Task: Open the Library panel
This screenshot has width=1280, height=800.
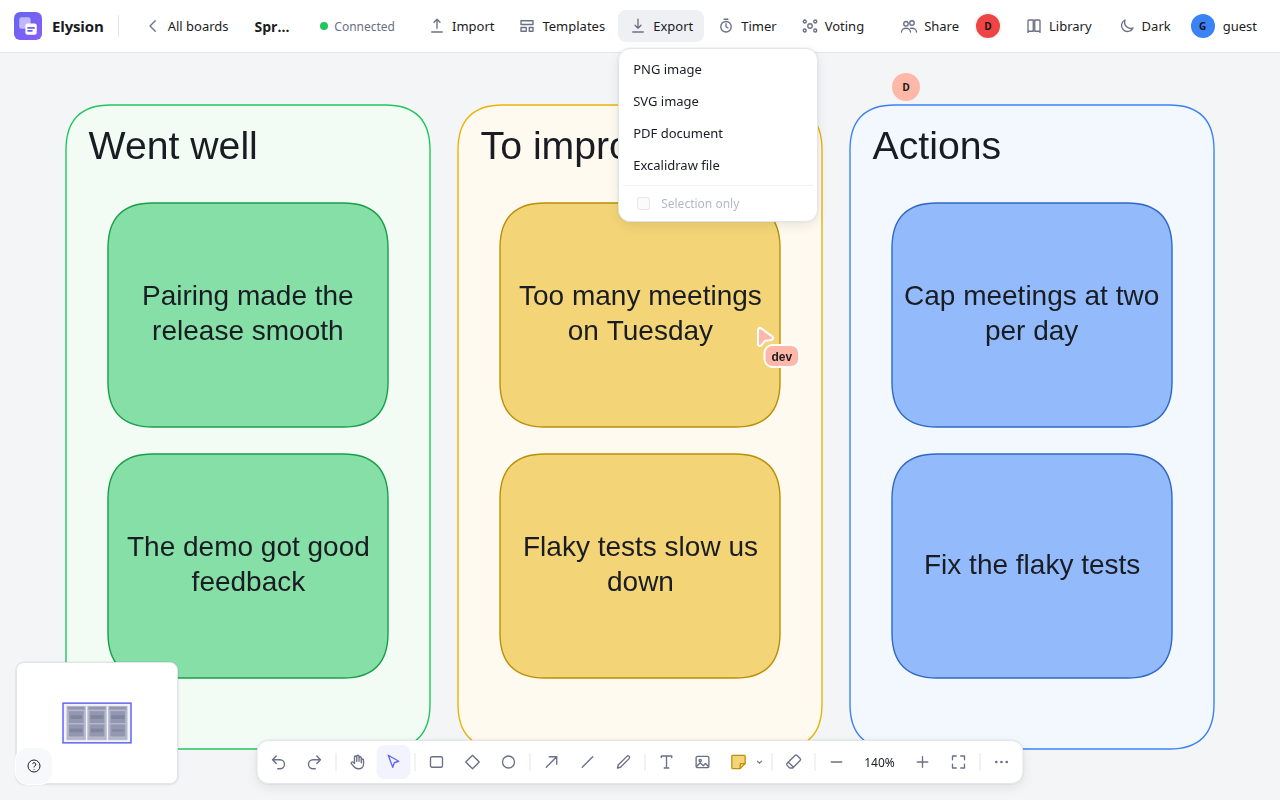Action: pos(1059,26)
